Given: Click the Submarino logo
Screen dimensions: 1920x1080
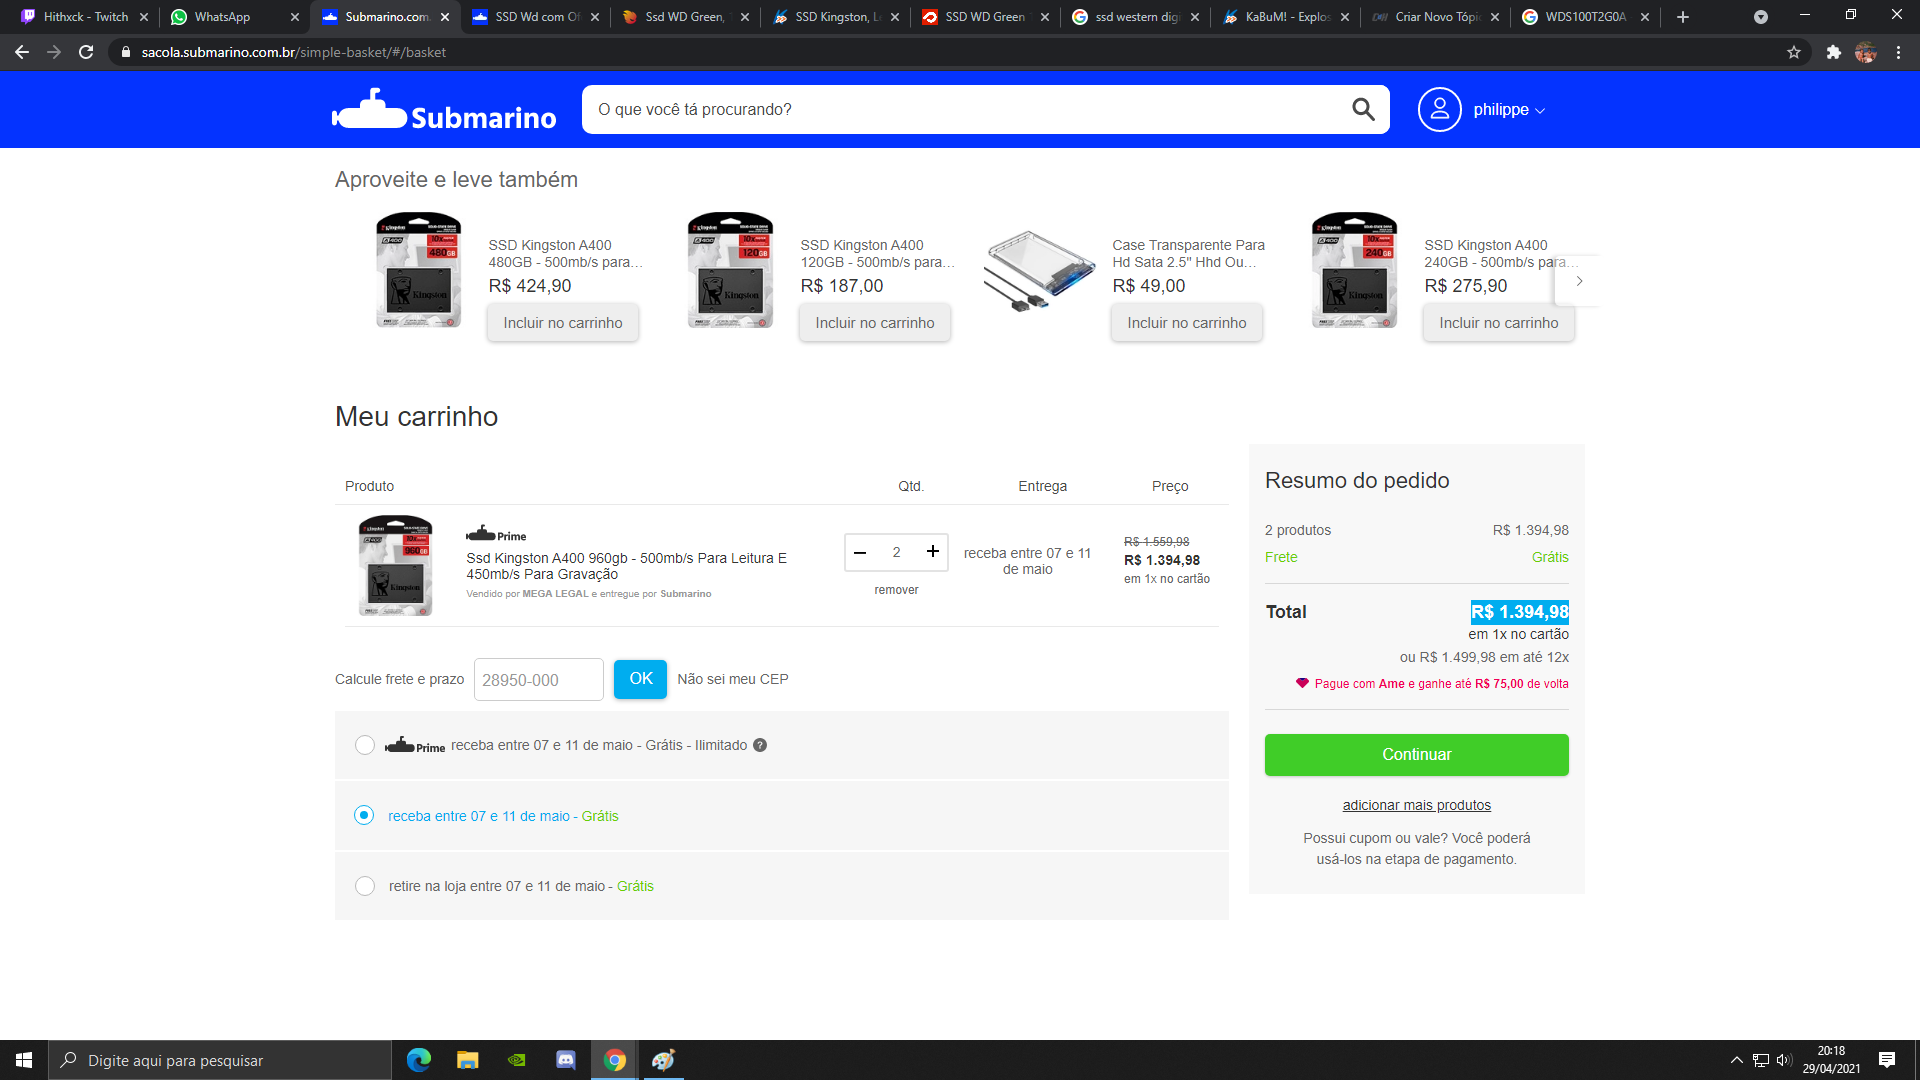Looking at the screenshot, I should click(x=444, y=110).
